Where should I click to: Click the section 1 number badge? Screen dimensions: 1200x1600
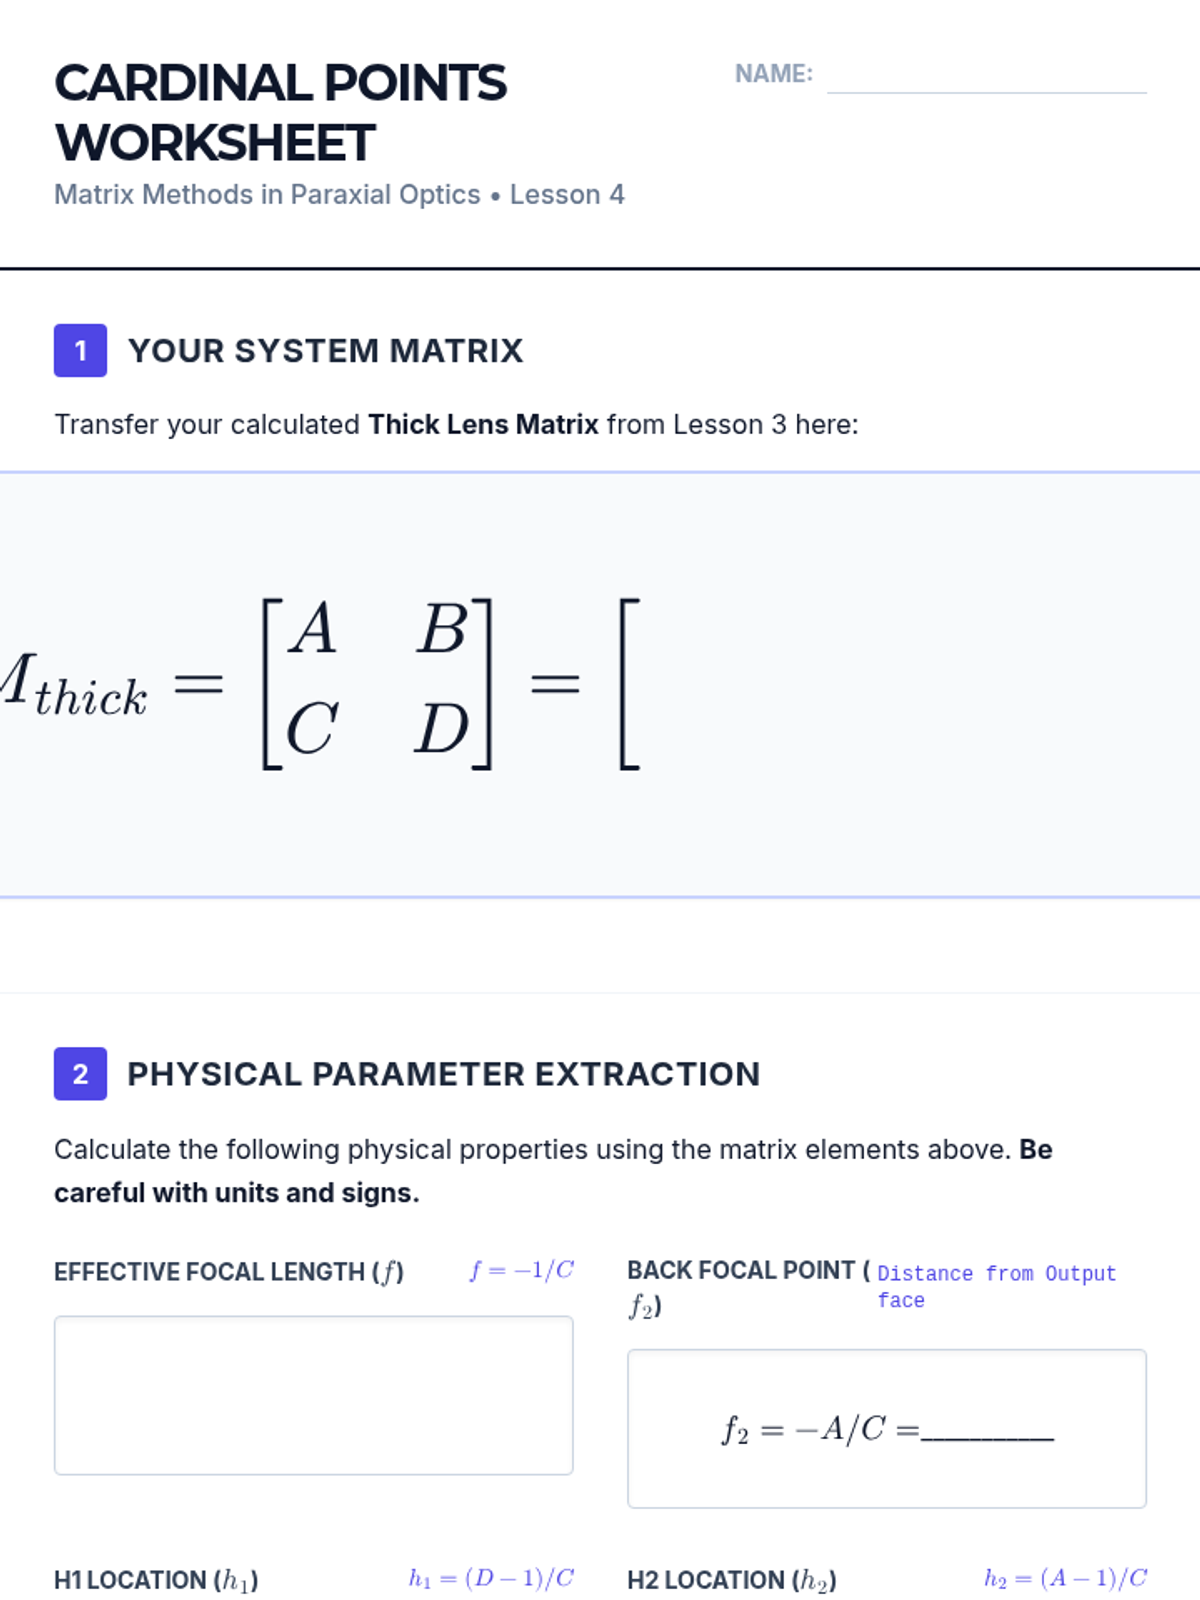(x=80, y=351)
